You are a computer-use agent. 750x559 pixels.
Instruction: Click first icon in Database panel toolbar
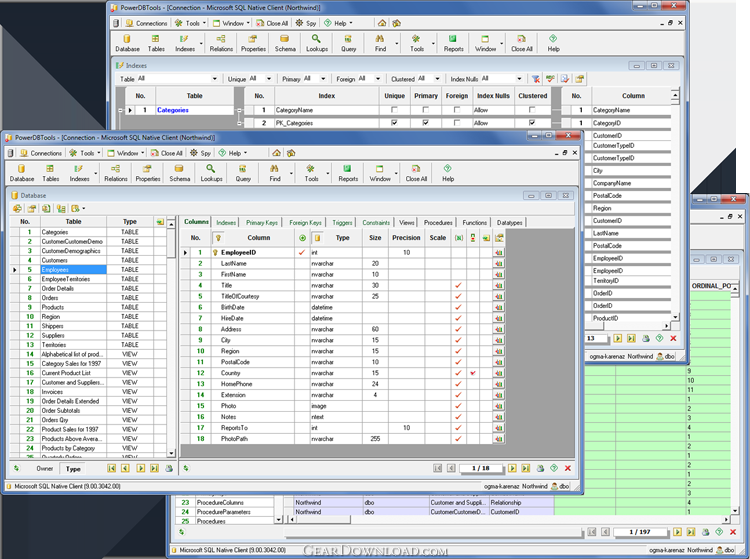[x=17, y=208]
